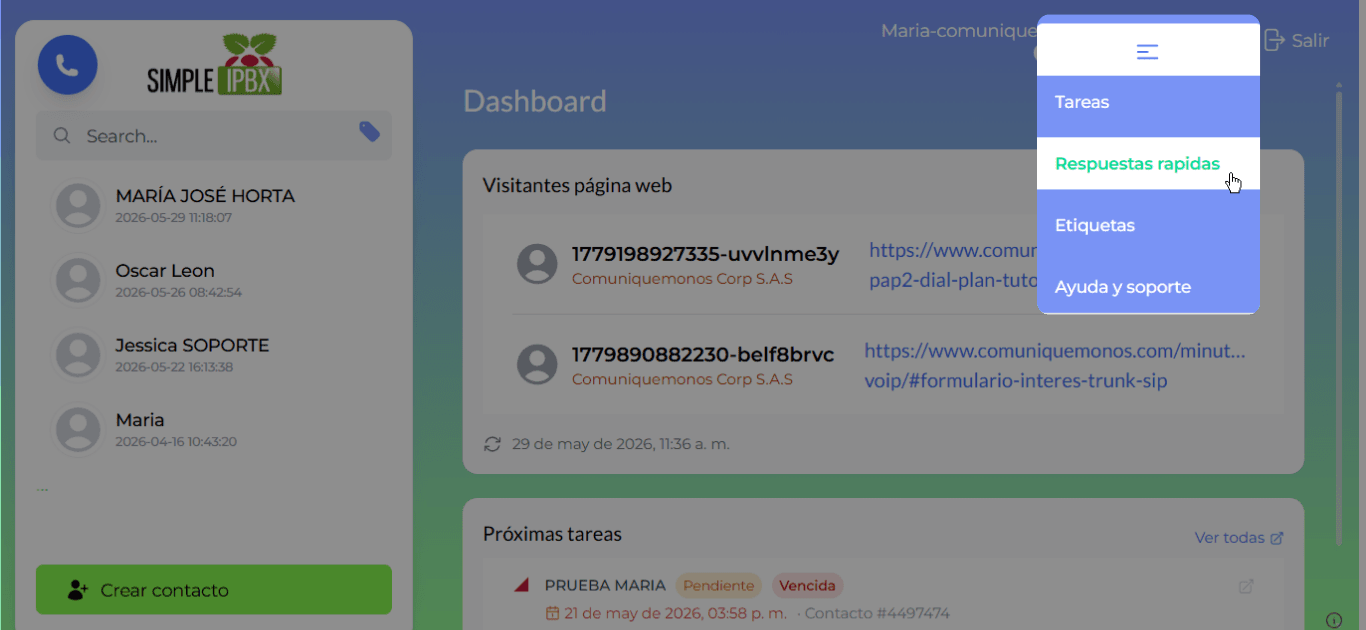Click avatar of visitor 1779198927335-uvvlnme3y
This screenshot has width=1366, height=630.
tap(537, 264)
